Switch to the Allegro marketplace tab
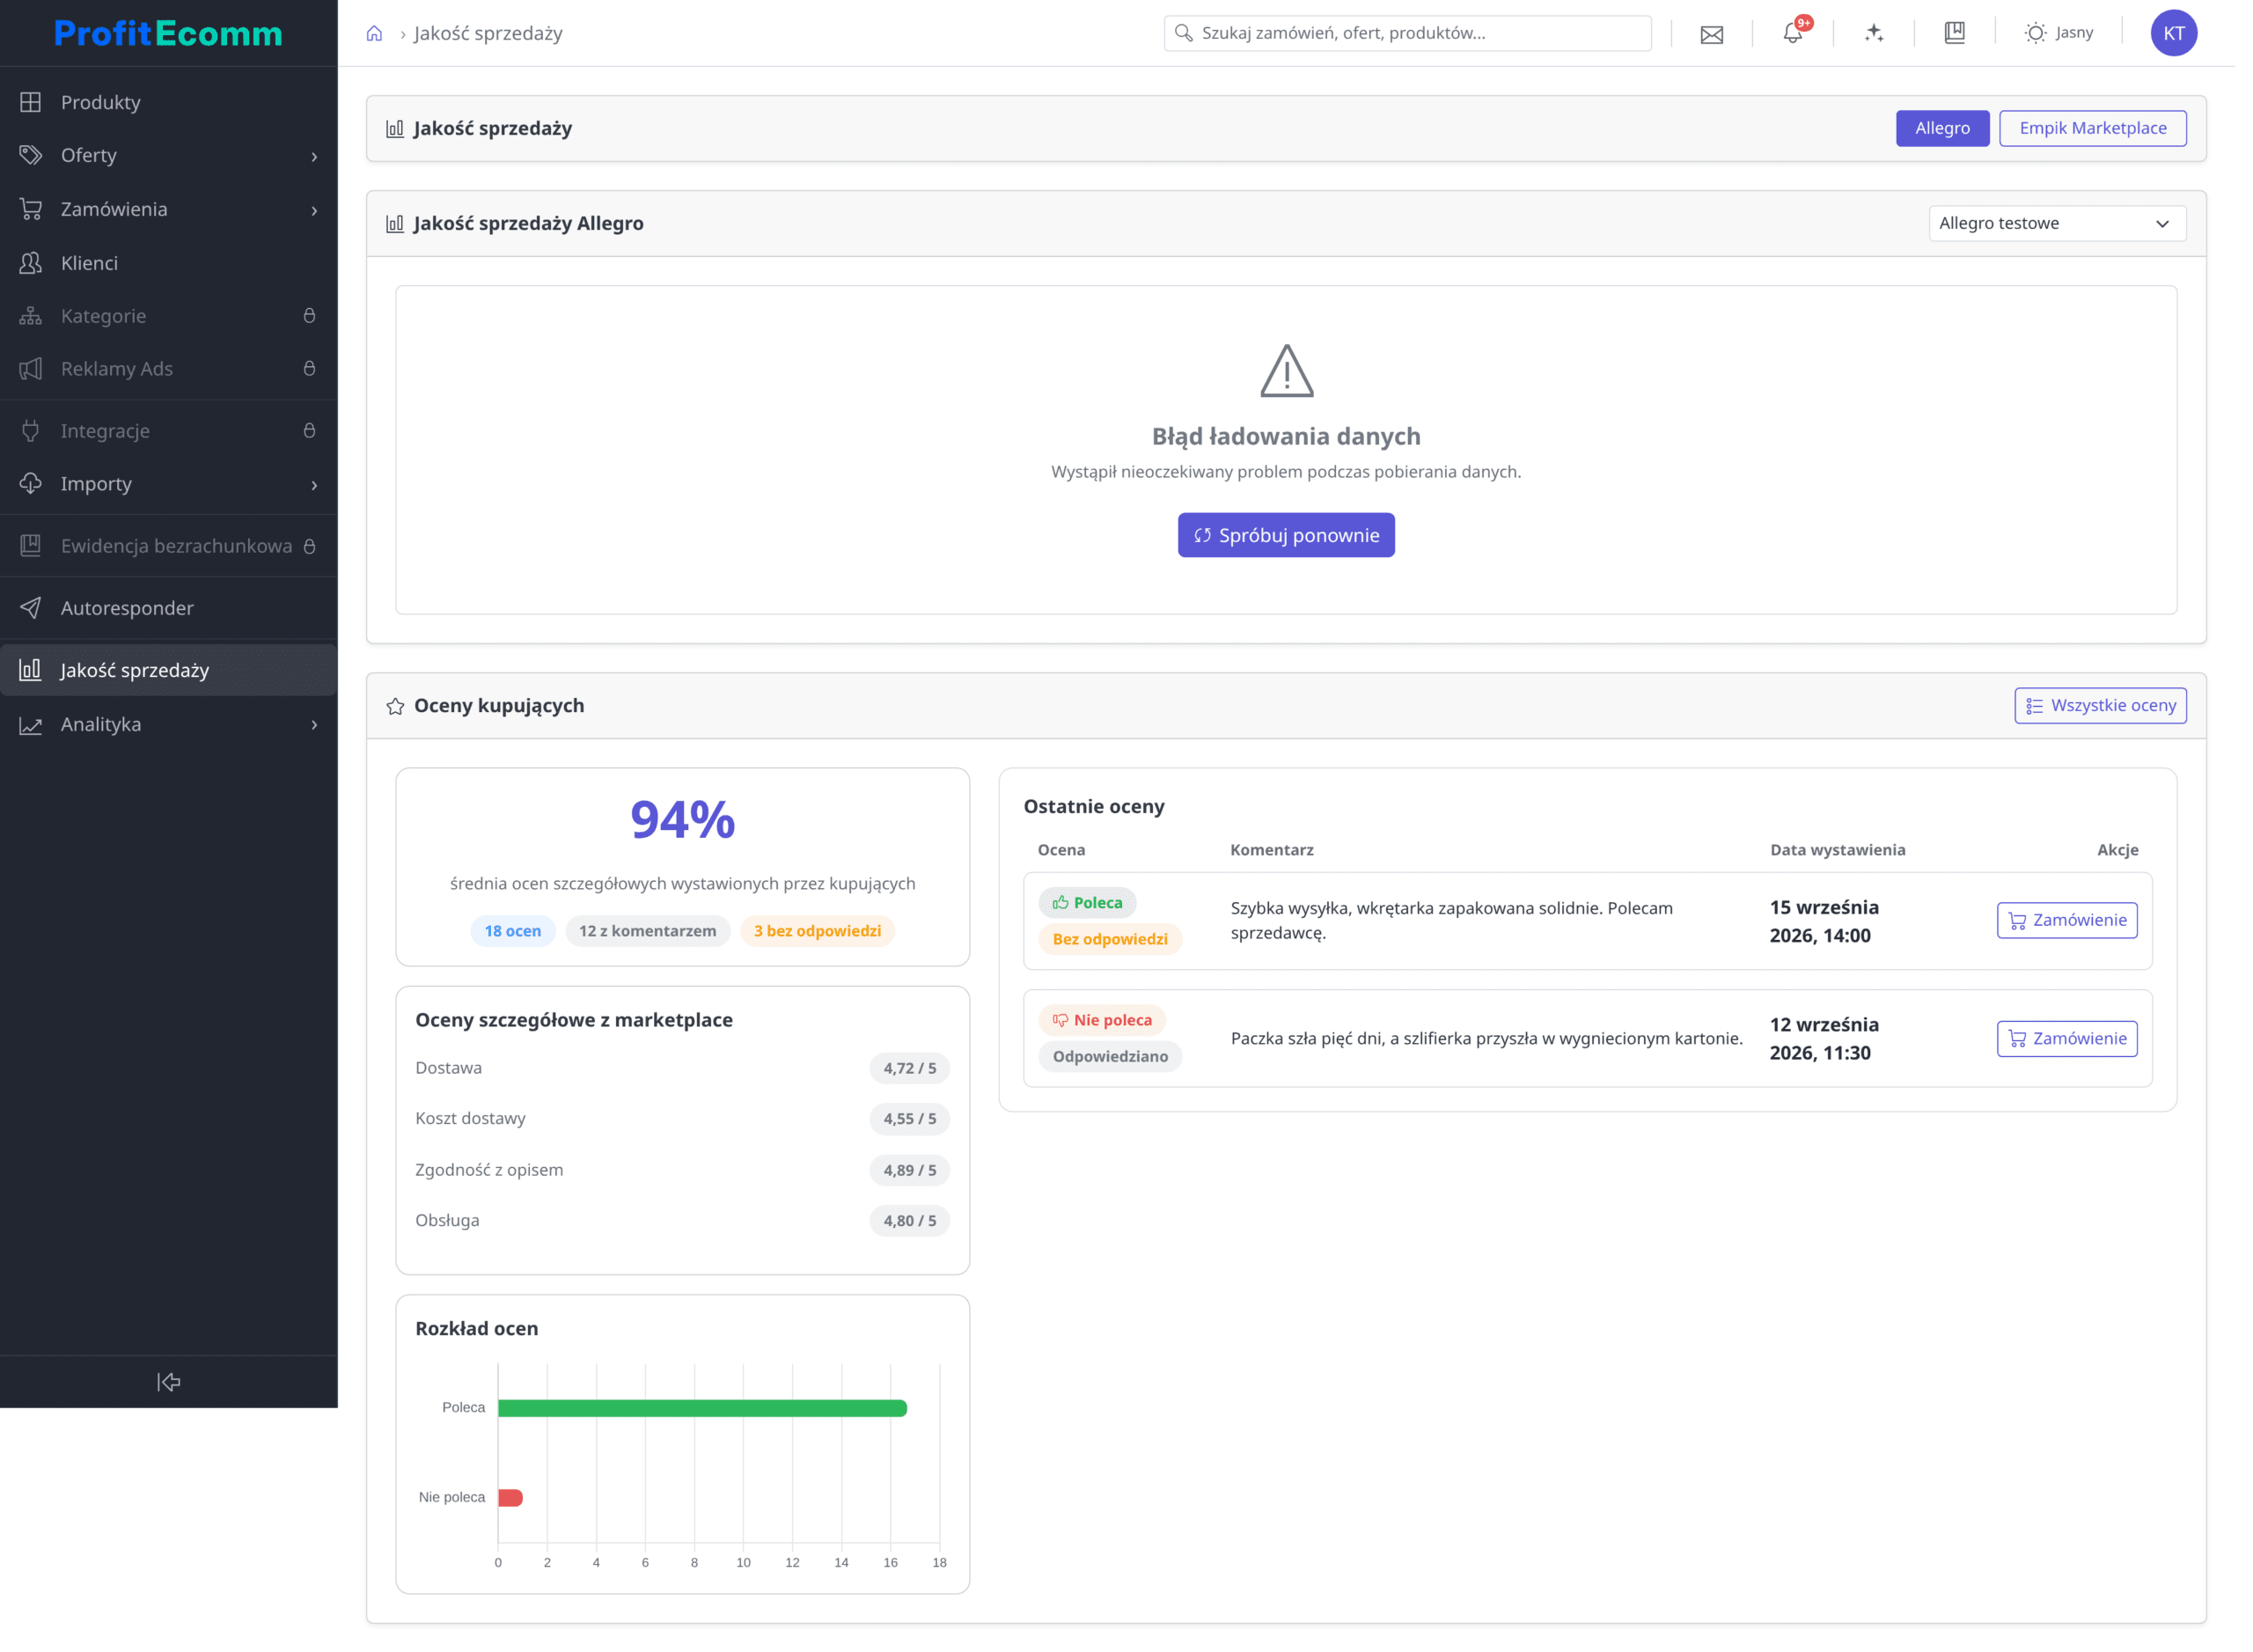 click(1942, 128)
